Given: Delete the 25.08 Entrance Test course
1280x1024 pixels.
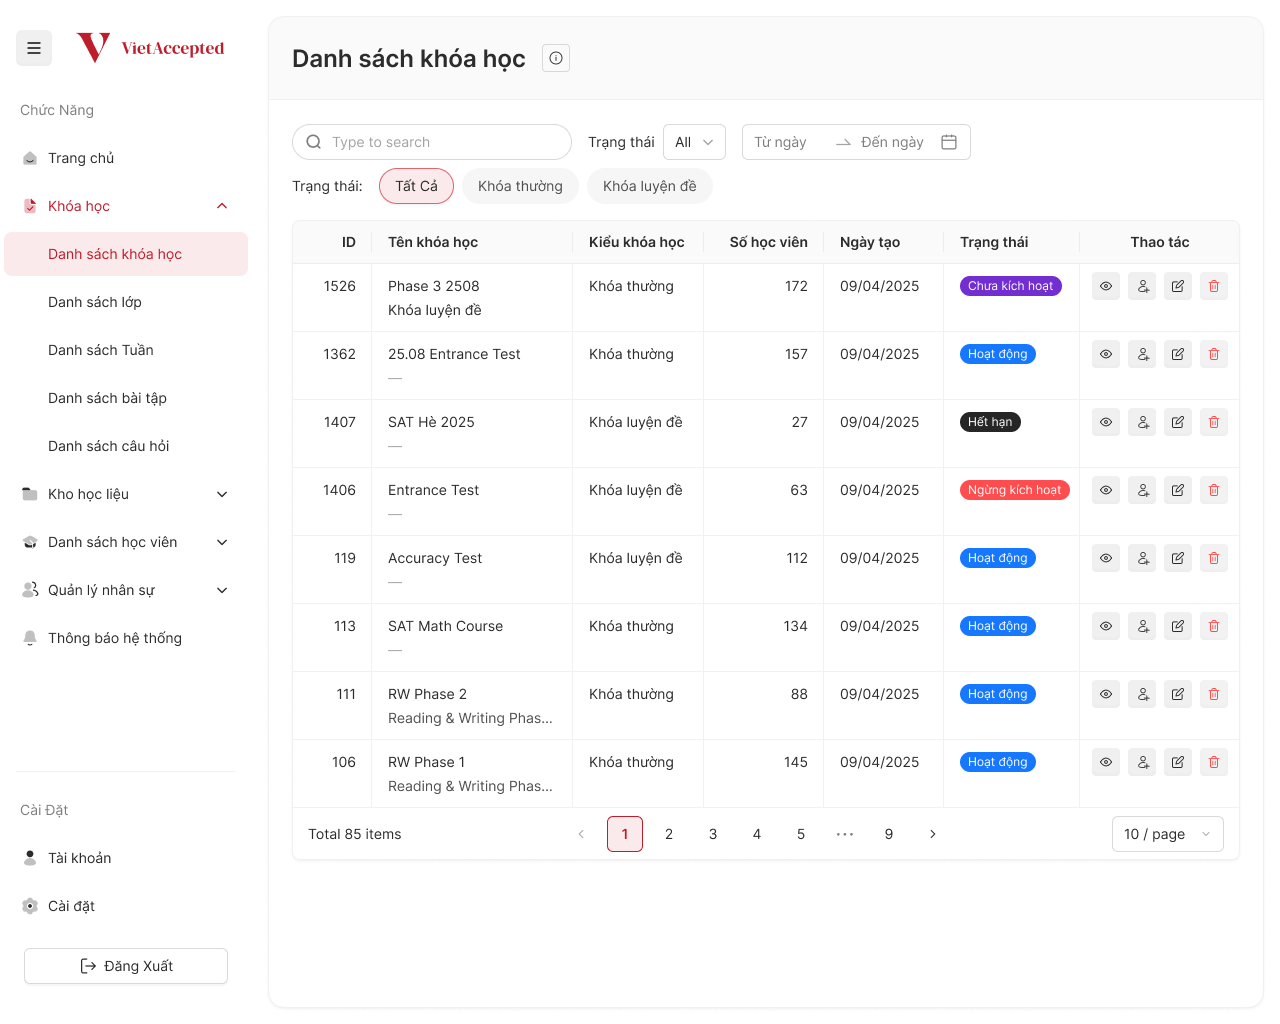Looking at the screenshot, I should tap(1214, 354).
